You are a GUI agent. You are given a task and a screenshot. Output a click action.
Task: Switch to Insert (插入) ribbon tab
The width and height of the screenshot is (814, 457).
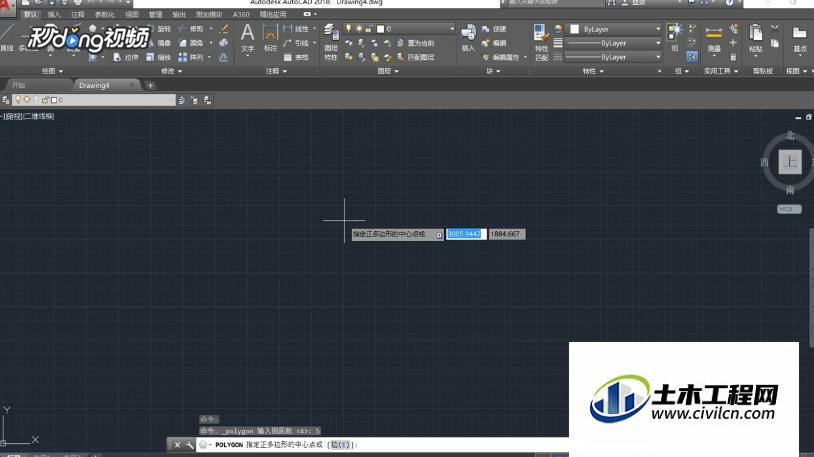click(54, 15)
